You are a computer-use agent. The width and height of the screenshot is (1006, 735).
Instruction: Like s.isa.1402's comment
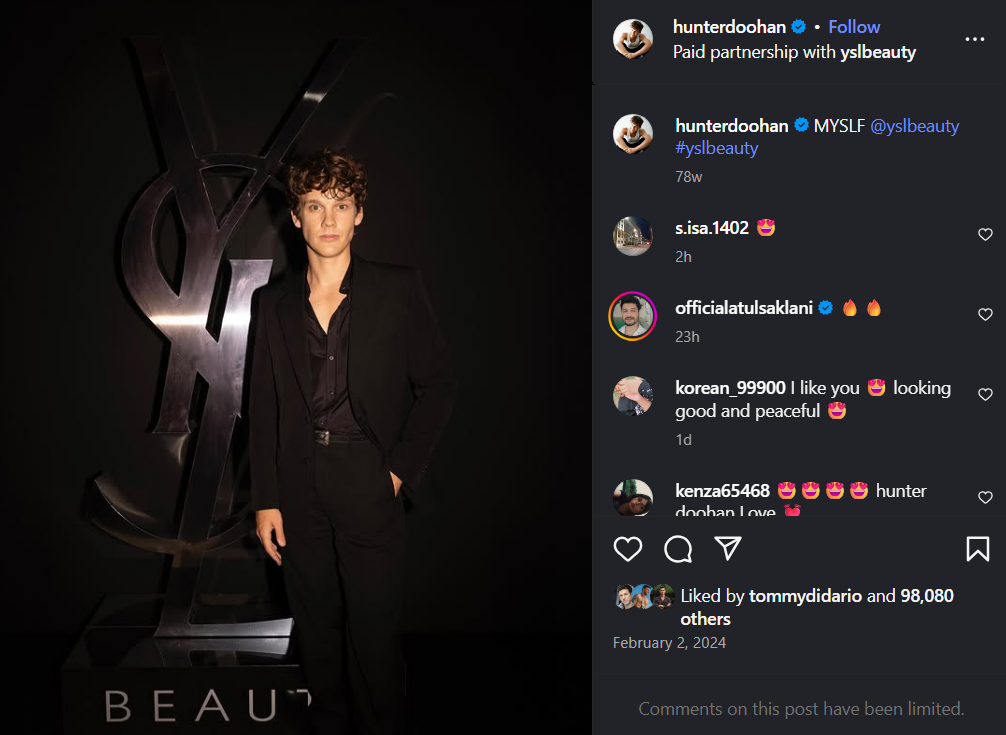pyautogui.click(x=985, y=235)
